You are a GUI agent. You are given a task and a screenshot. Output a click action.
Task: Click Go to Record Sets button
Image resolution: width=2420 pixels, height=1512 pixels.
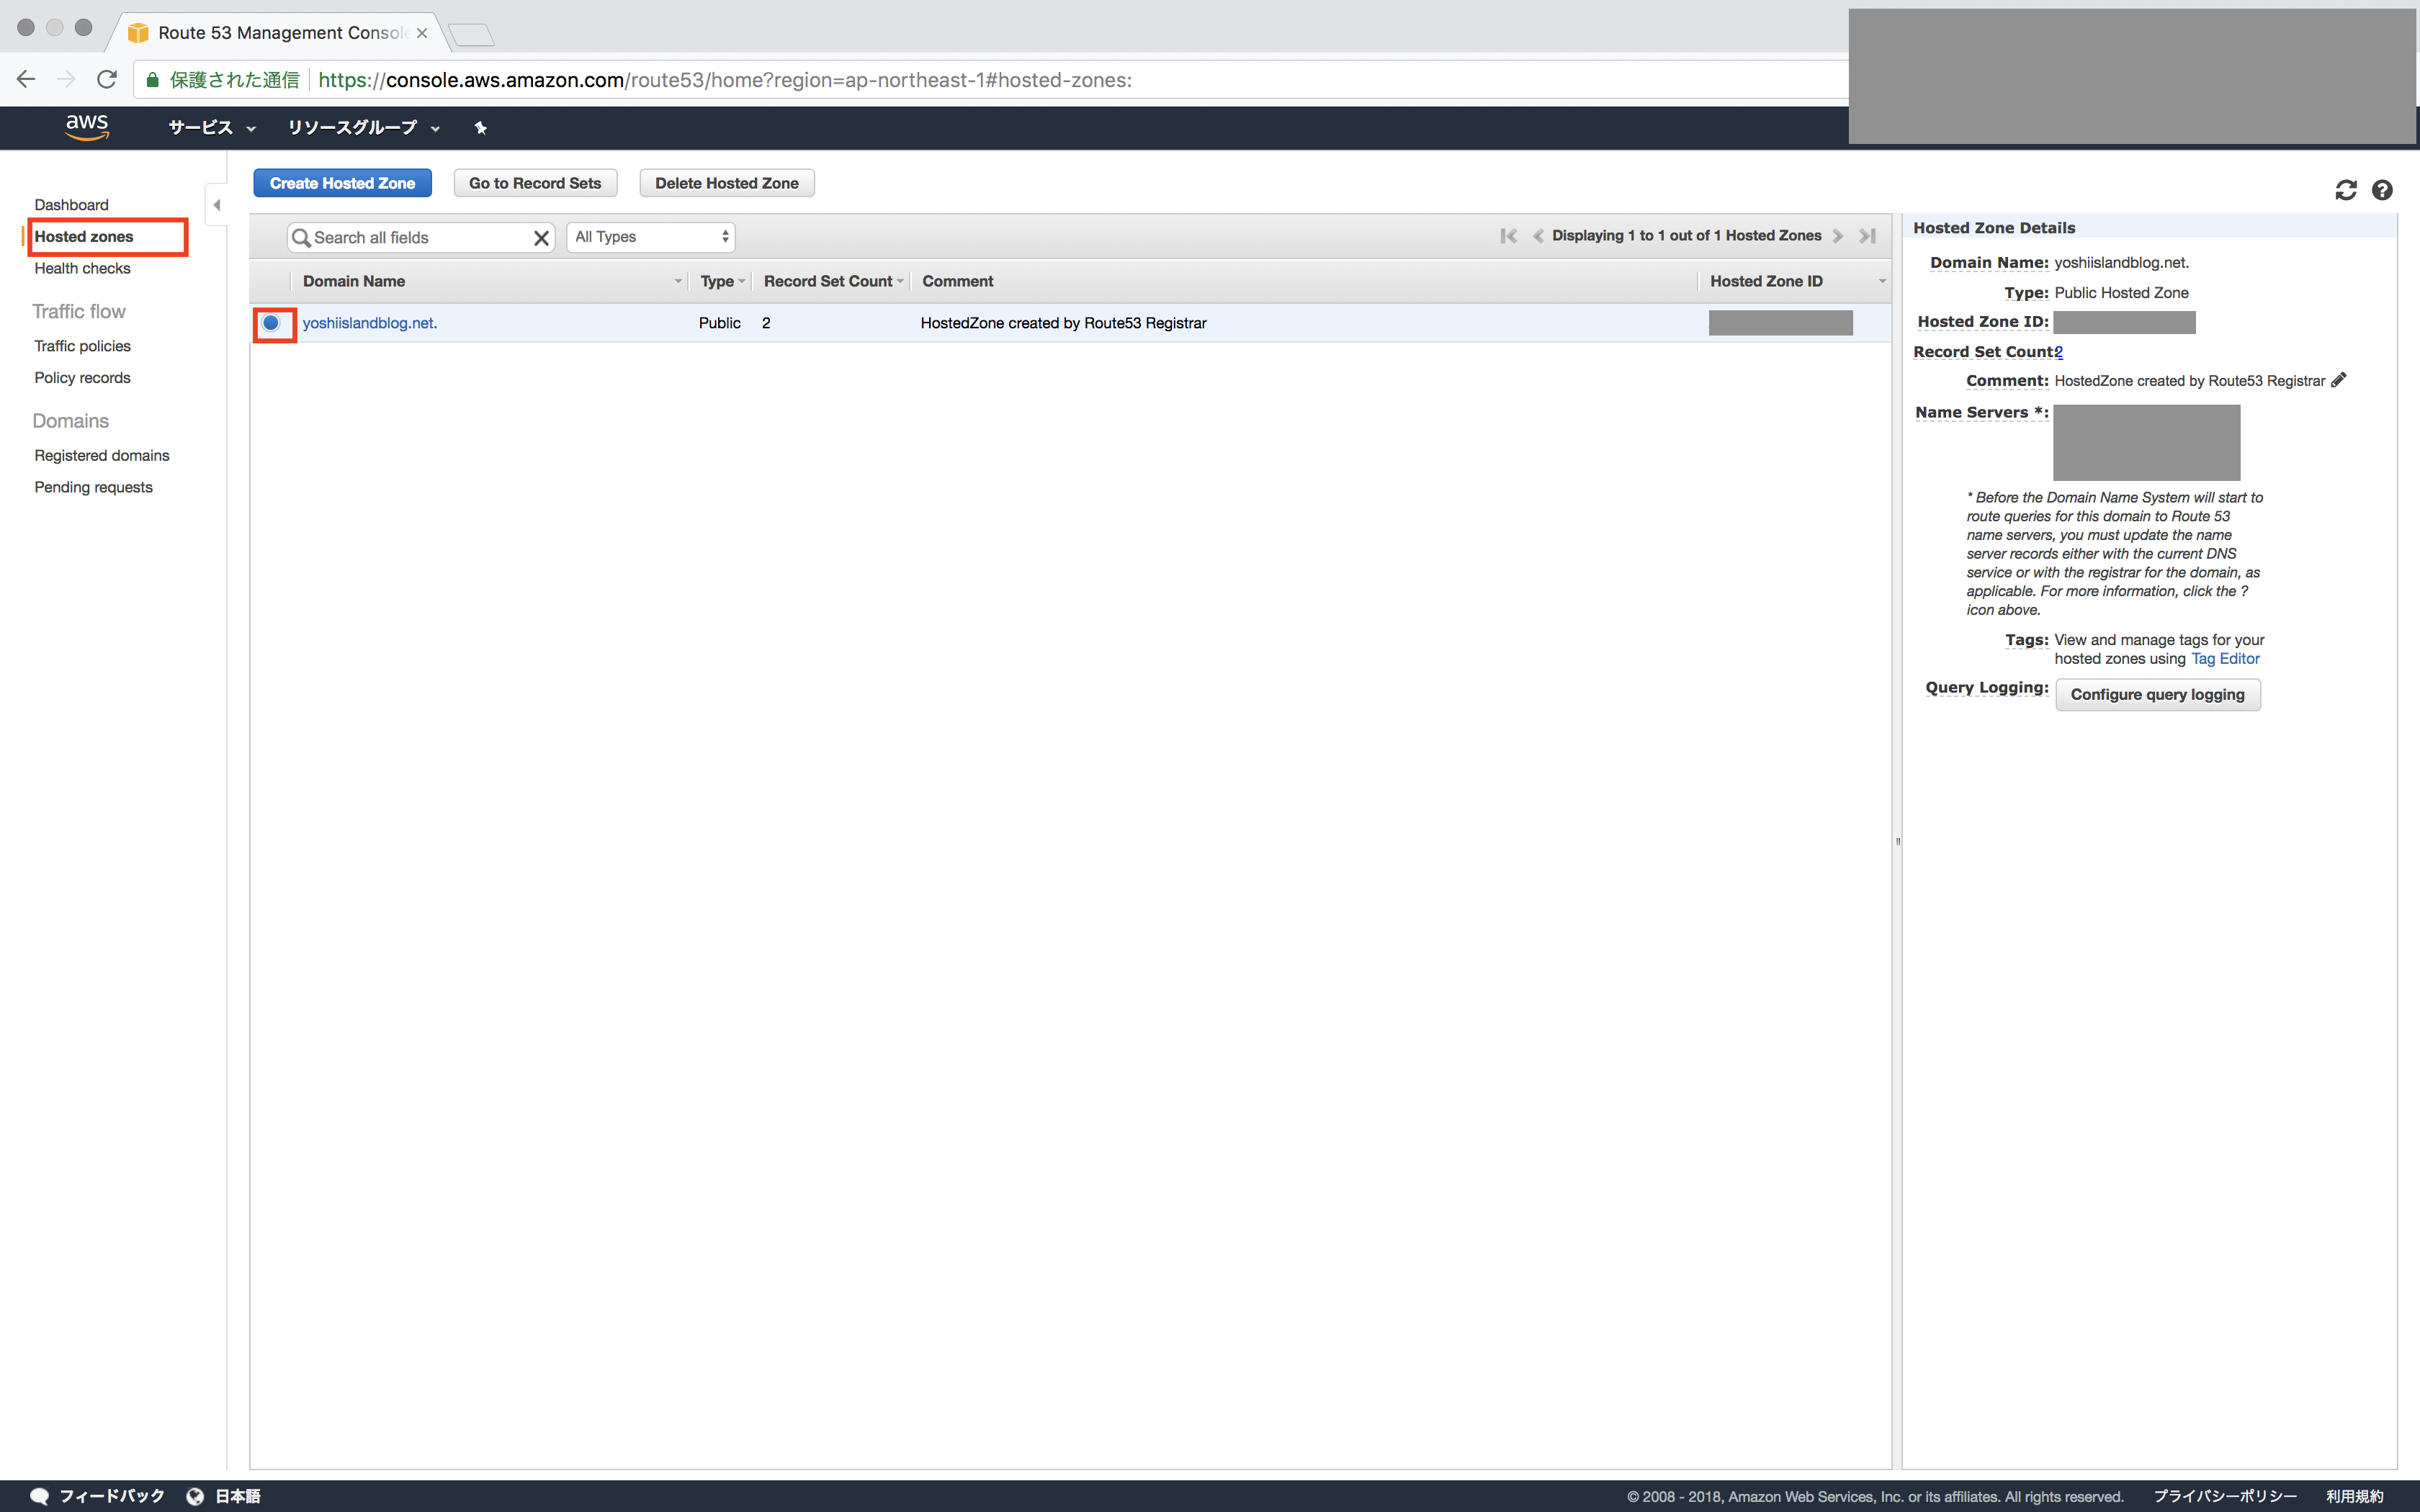tap(535, 183)
